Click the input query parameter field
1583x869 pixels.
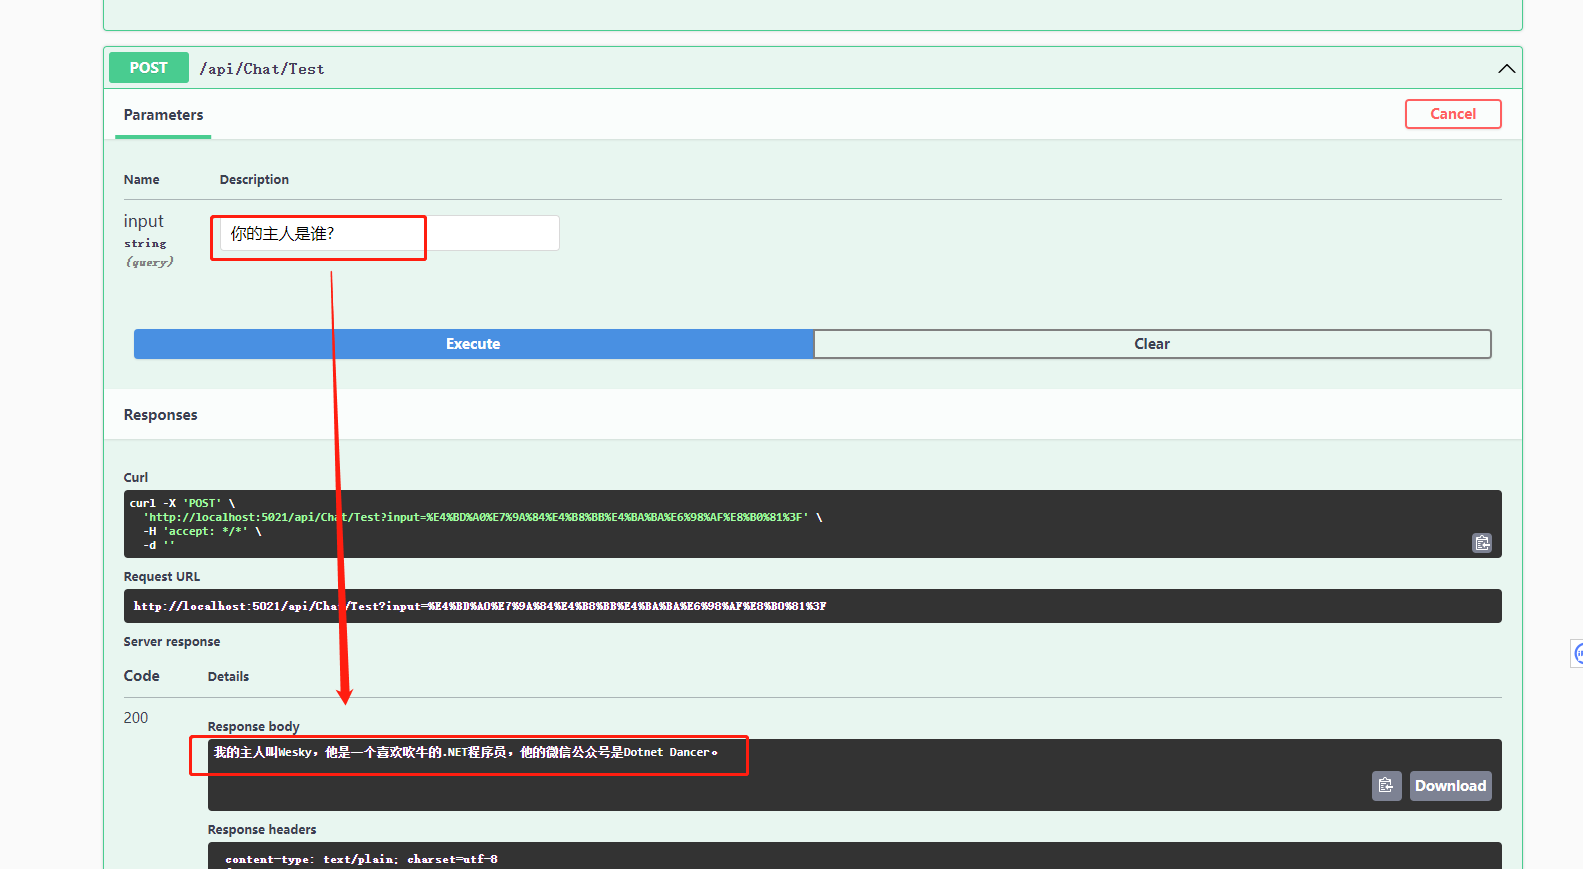coord(389,233)
